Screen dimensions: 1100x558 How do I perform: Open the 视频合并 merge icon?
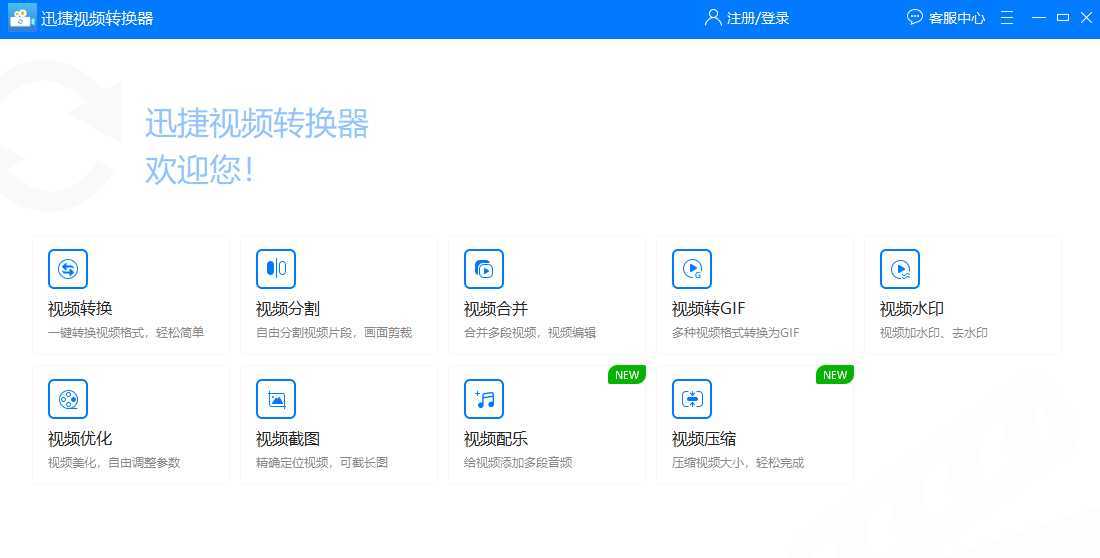[484, 269]
